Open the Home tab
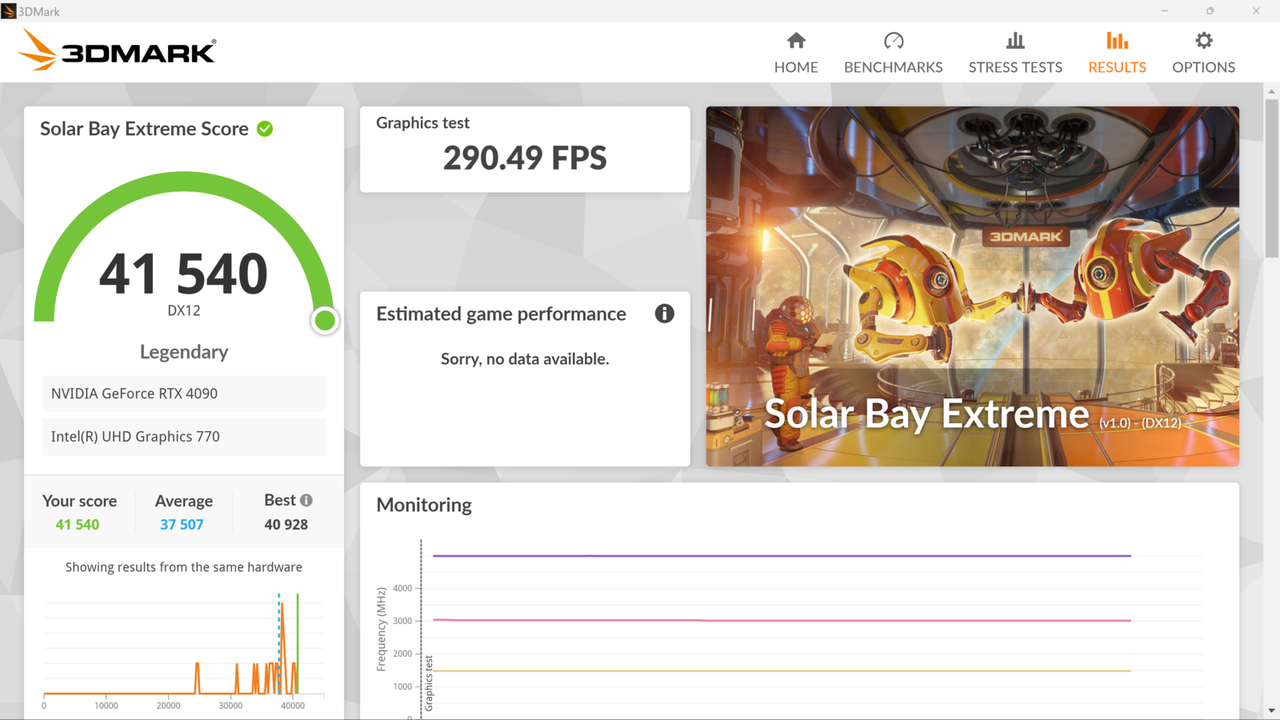The width and height of the screenshot is (1280, 720). coord(796,53)
